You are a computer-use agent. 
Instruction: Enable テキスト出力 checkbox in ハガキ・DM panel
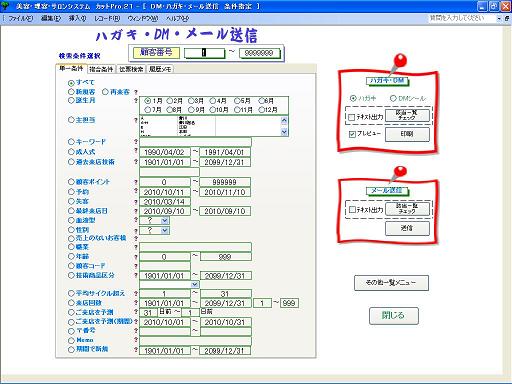coord(351,117)
